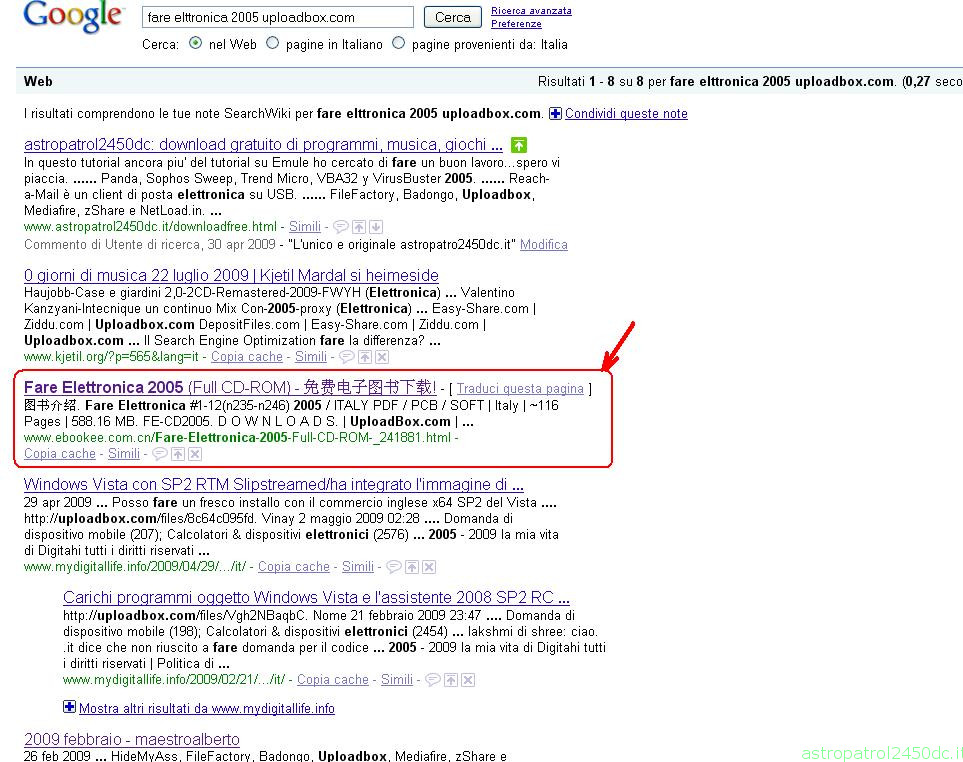Open the 'Fare Elettronica 2005 (Full CD-ROM)' result

(x=230, y=387)
